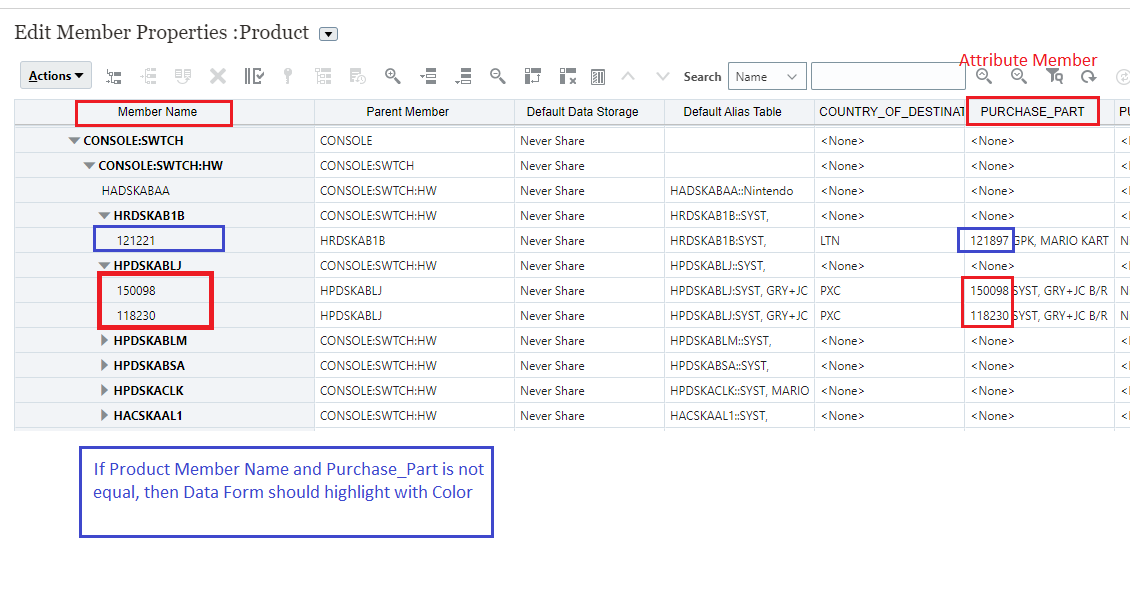Click the Assign Access key icon
Screen dimensions: 1130x592
286,76
